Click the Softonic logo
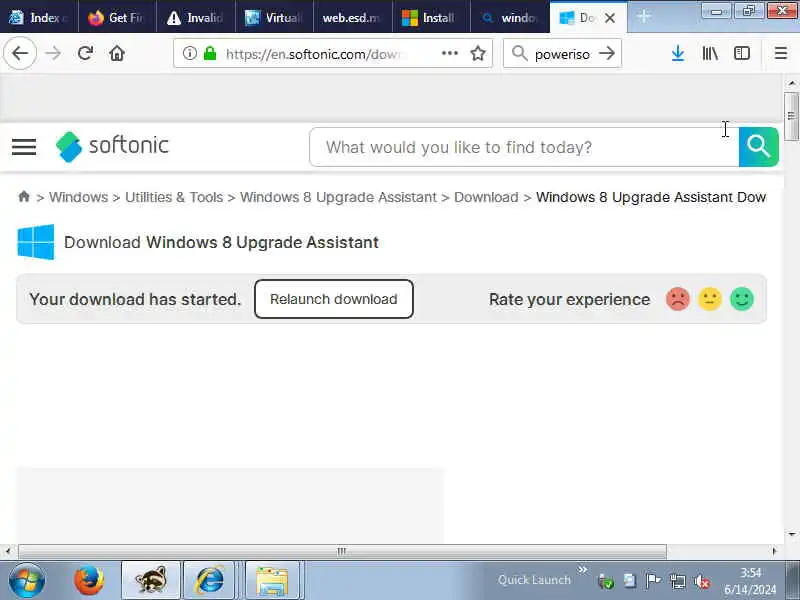Image resolution: width=800 pixels, height=600 pixels. click(112, 146)
